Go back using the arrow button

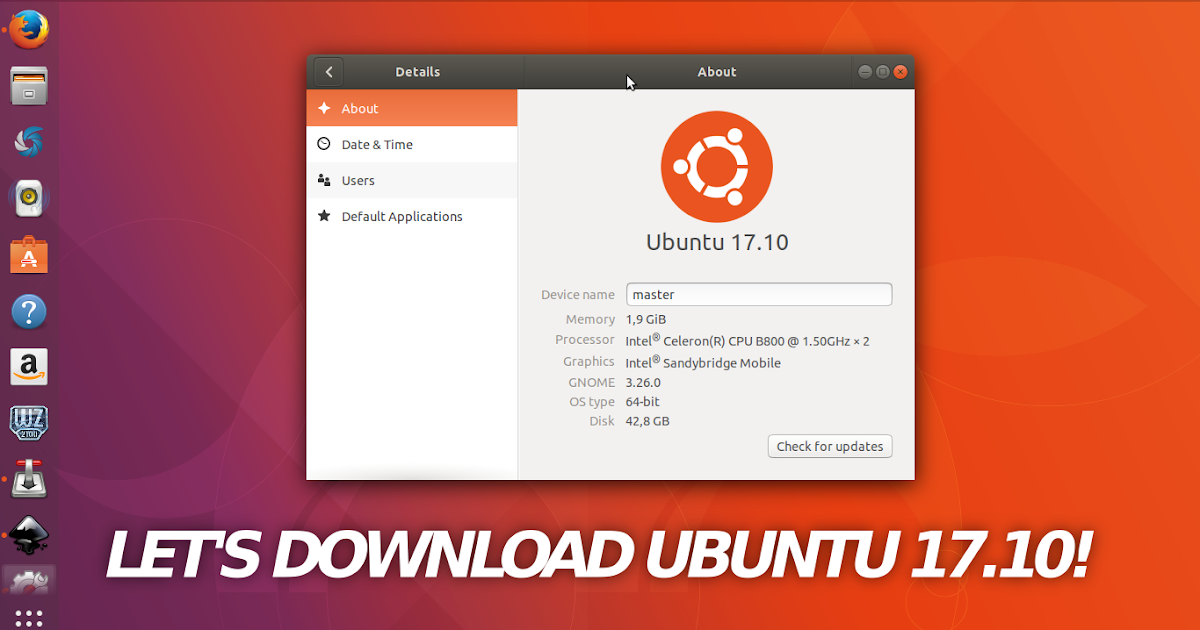pos(328,71)
